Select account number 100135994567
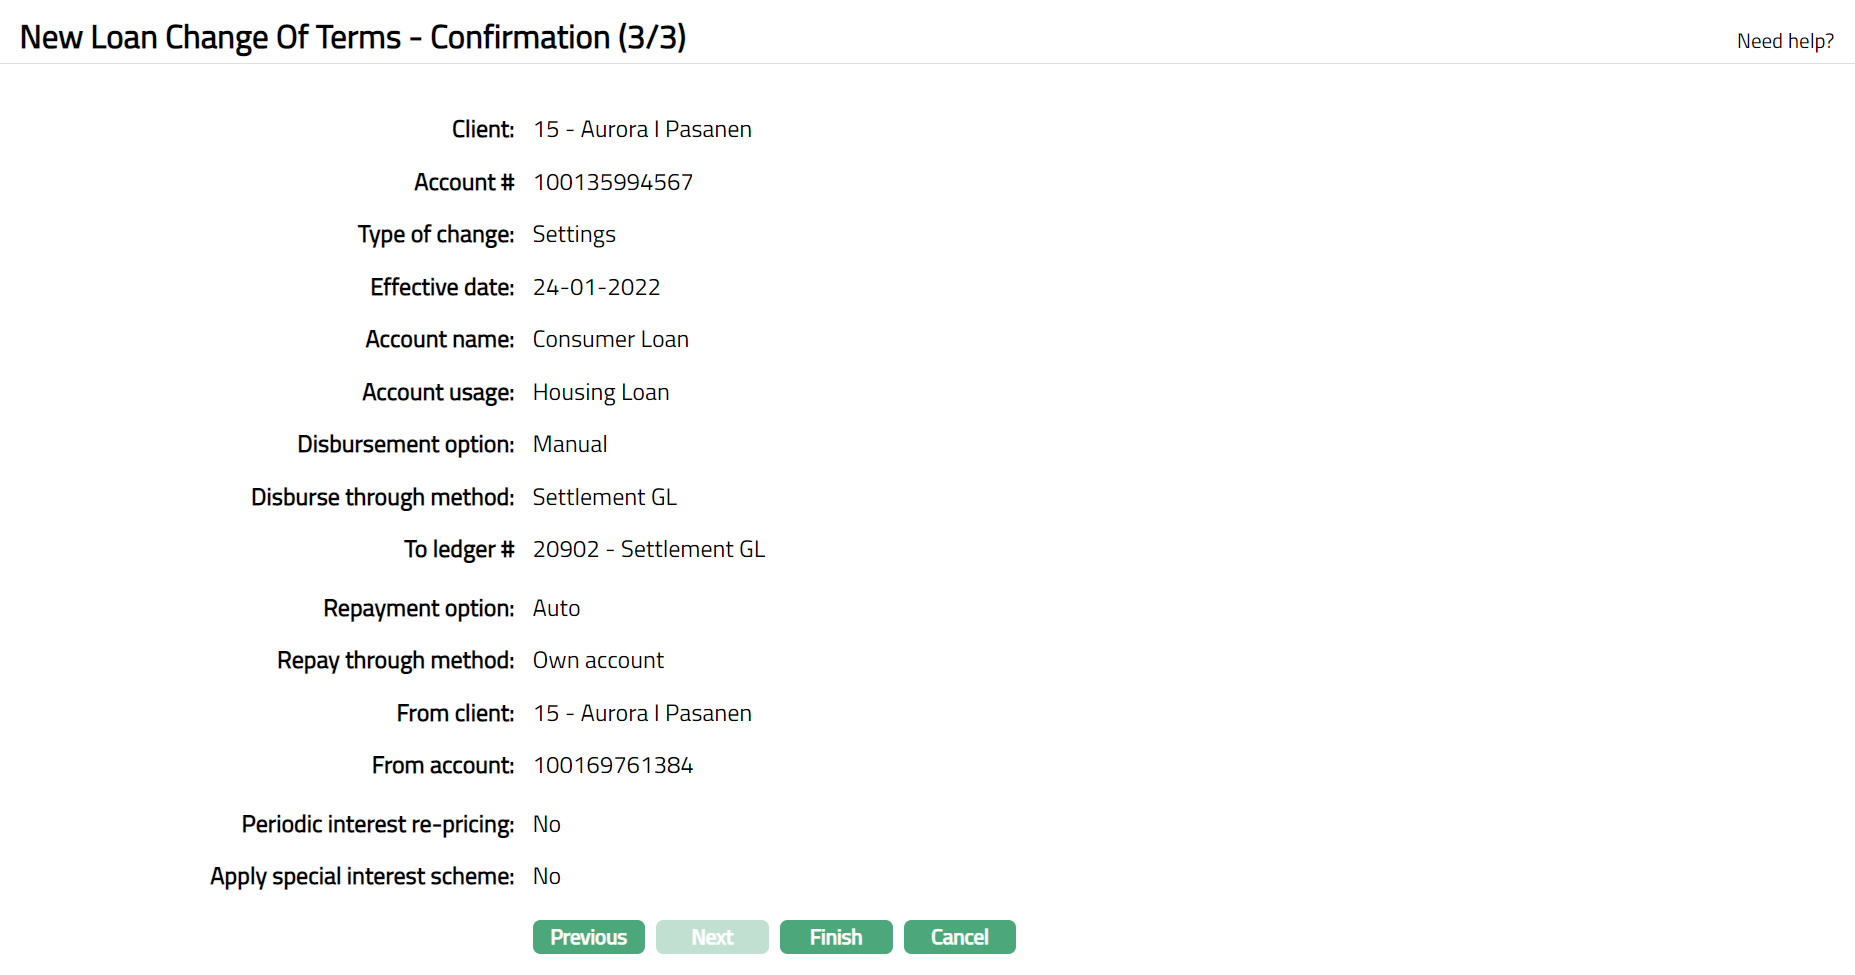 pyautogui.click(x=612, y=182)
